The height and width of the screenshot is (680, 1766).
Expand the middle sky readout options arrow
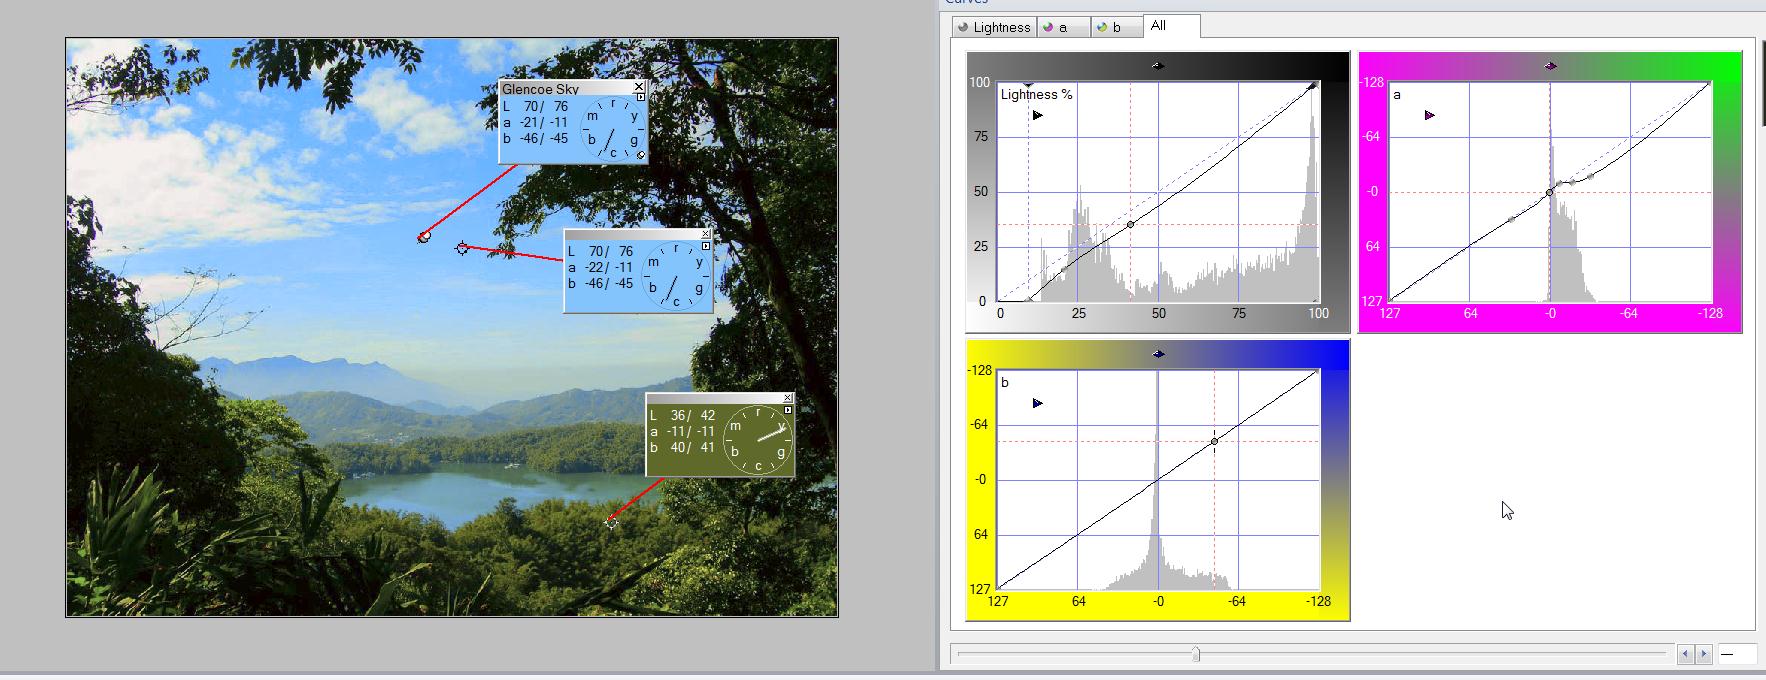[705, 246]
